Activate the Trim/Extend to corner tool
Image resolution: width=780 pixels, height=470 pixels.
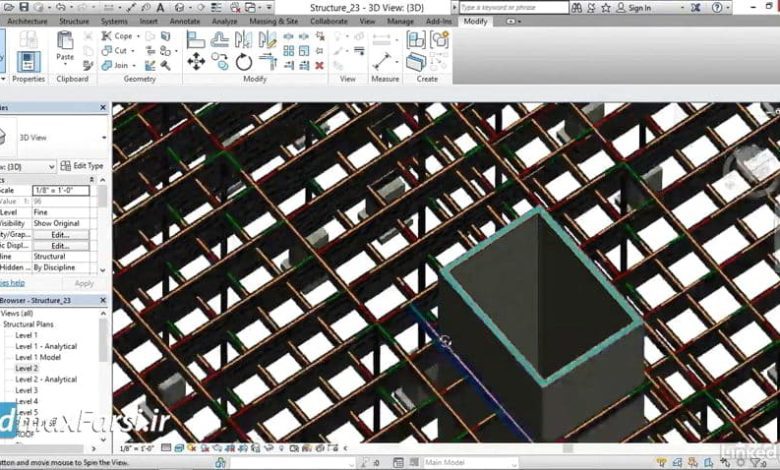(x=268, y=61)
